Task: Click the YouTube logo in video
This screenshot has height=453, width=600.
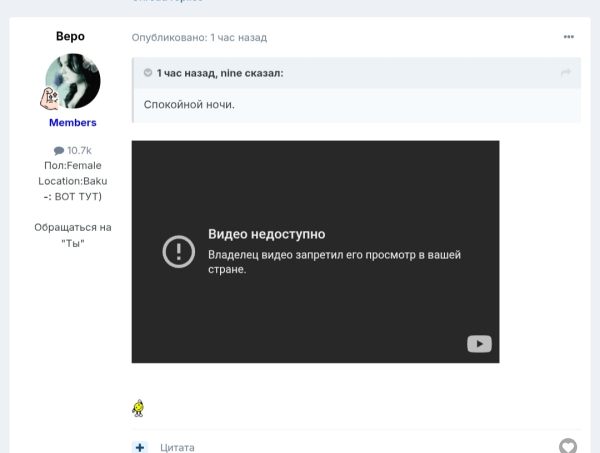Action: pyautogui.click(x=479, y=344)
